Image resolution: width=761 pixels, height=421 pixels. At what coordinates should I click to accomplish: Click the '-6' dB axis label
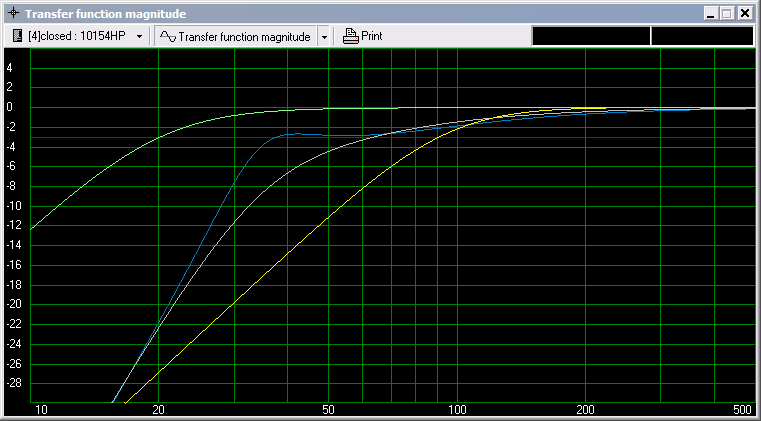click(11, 167)
